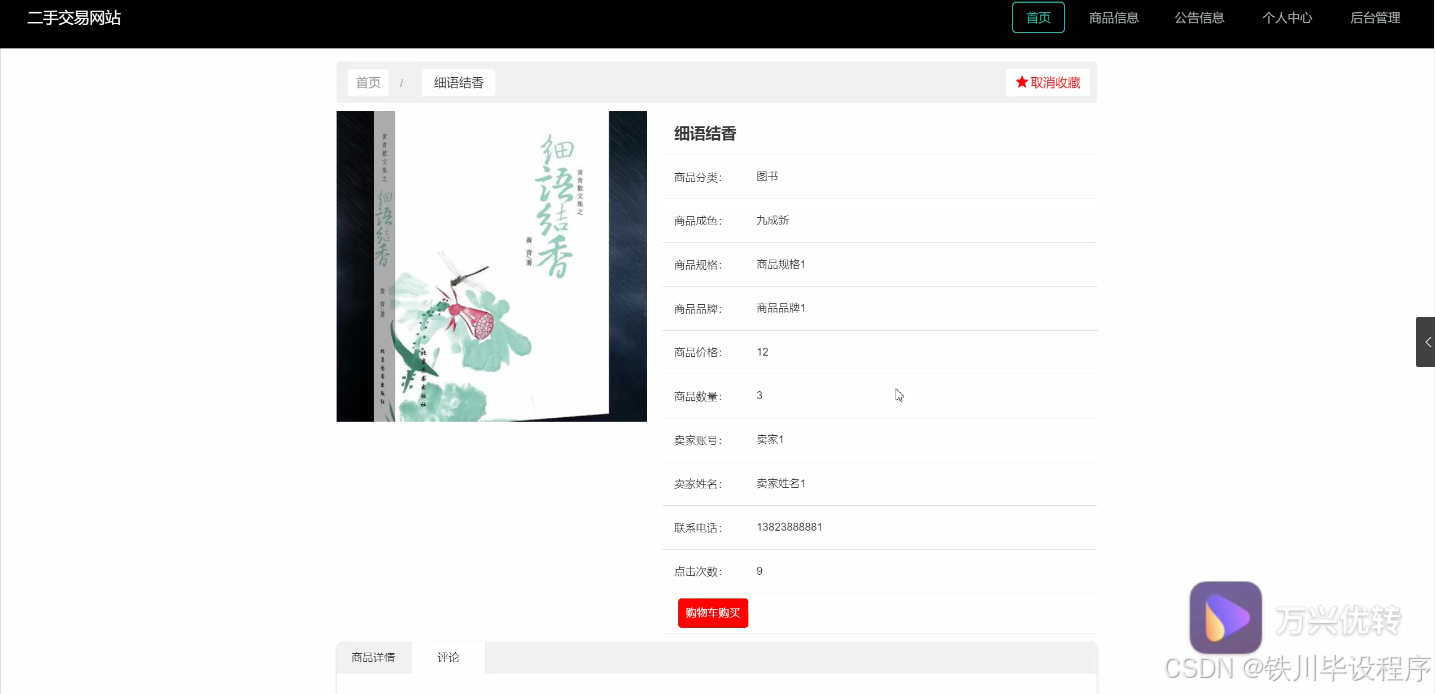
Task: Click the click-count value 9
Action: pyautogui.click(x=759, y=571)
